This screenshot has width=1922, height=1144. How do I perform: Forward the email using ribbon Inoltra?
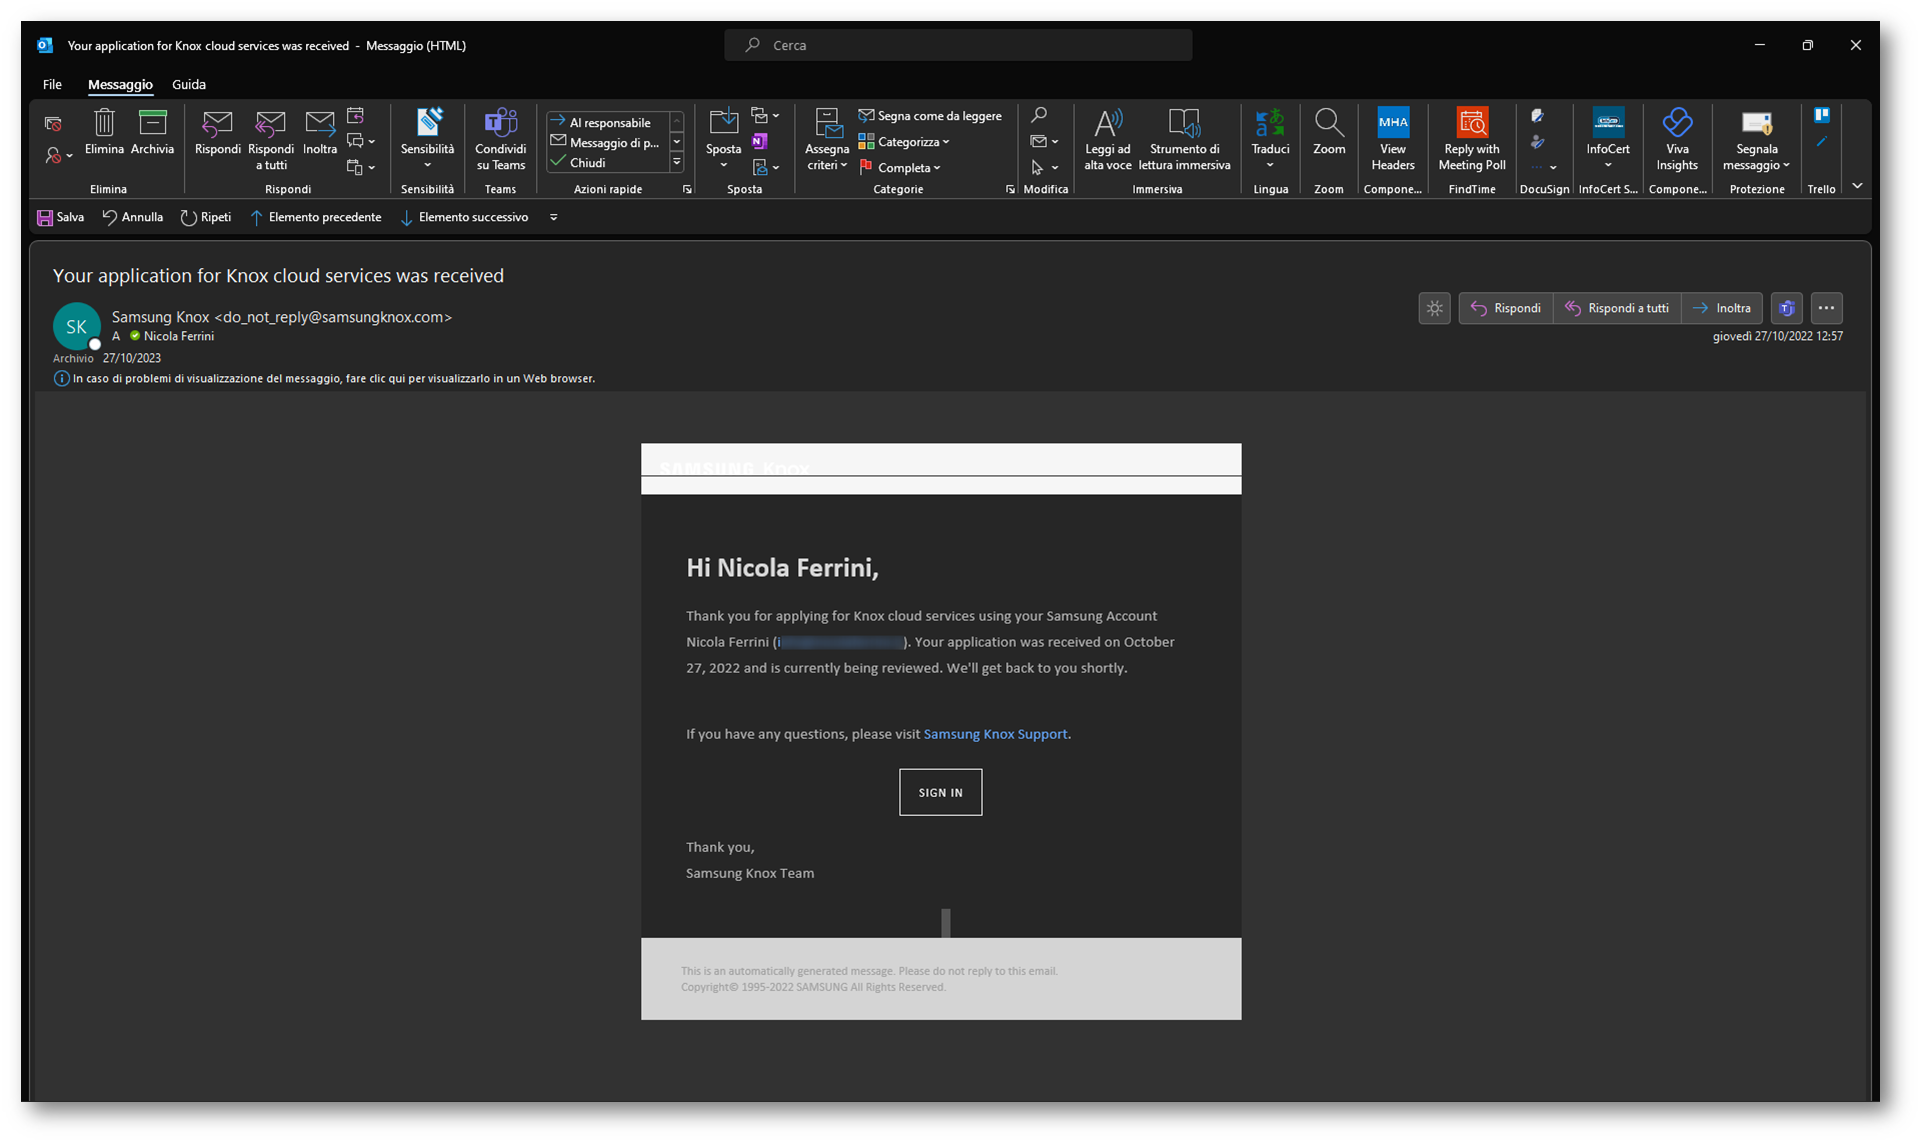tap(320, 133)
